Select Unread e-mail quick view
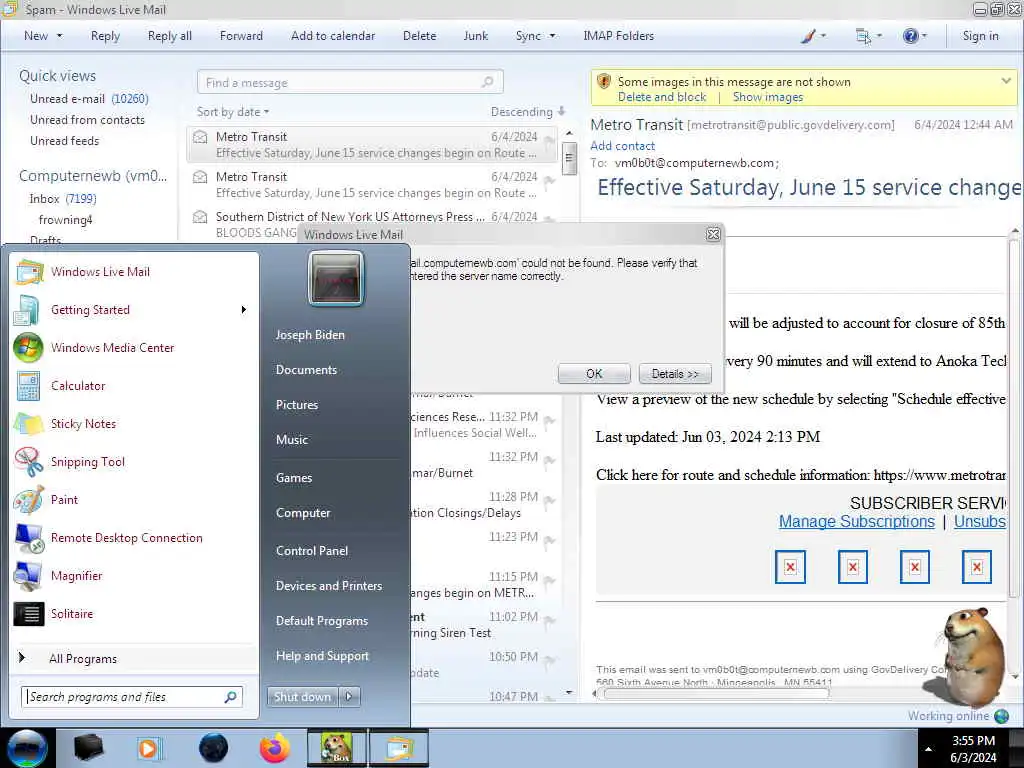The width and height of the screenshot is (1024, 768). point(89,99)
